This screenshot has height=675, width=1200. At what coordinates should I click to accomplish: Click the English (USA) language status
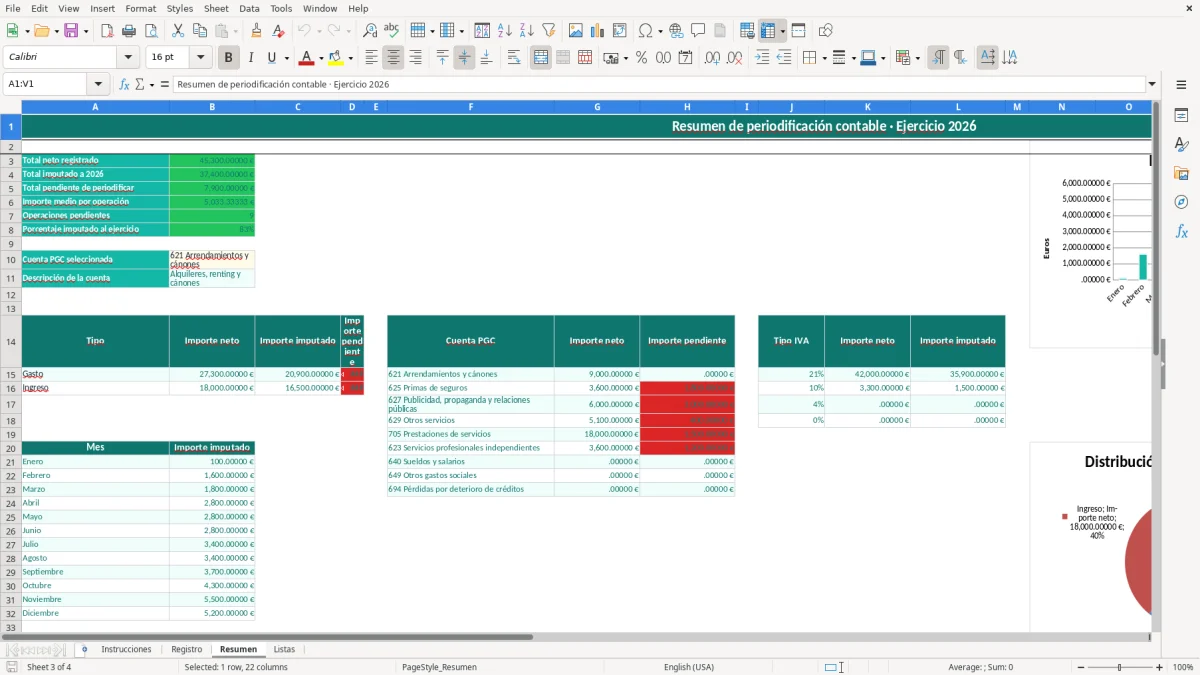(x=689, y=667)
